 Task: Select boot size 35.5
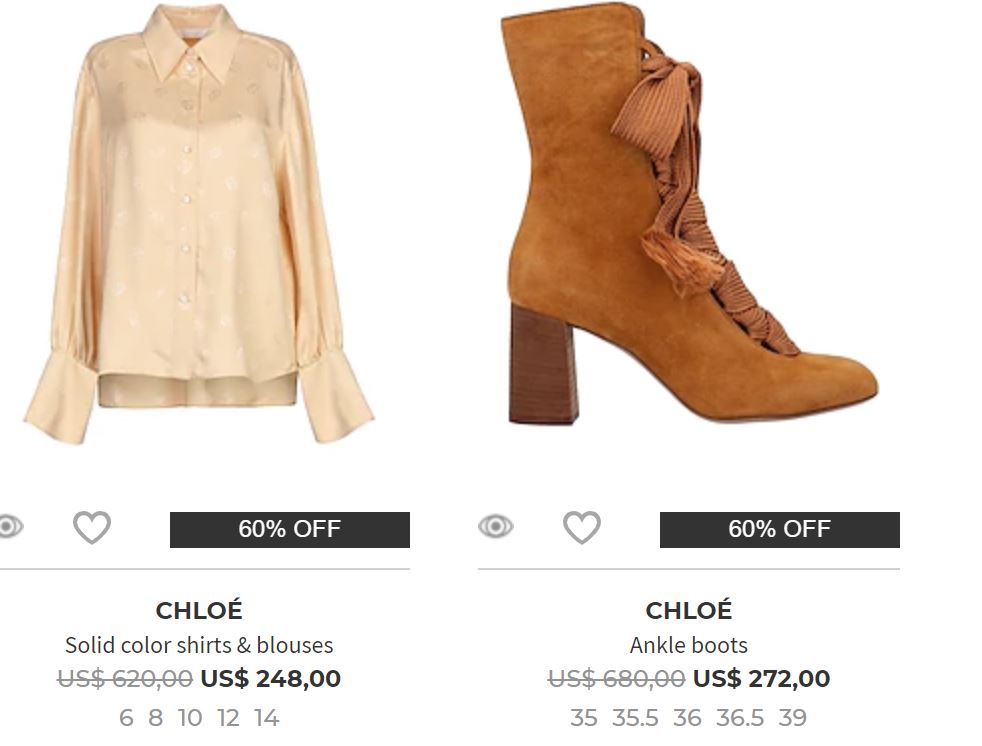tap(635, 718)
